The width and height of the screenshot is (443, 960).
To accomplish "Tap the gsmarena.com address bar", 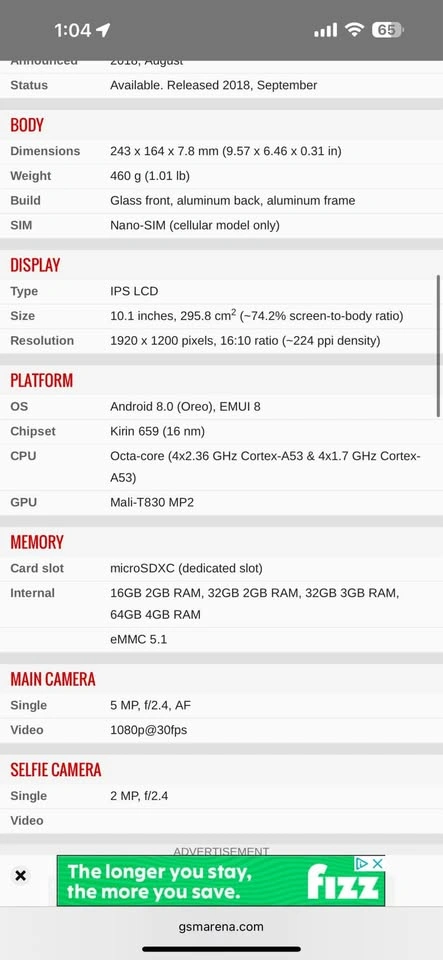I will pos(222,926).
